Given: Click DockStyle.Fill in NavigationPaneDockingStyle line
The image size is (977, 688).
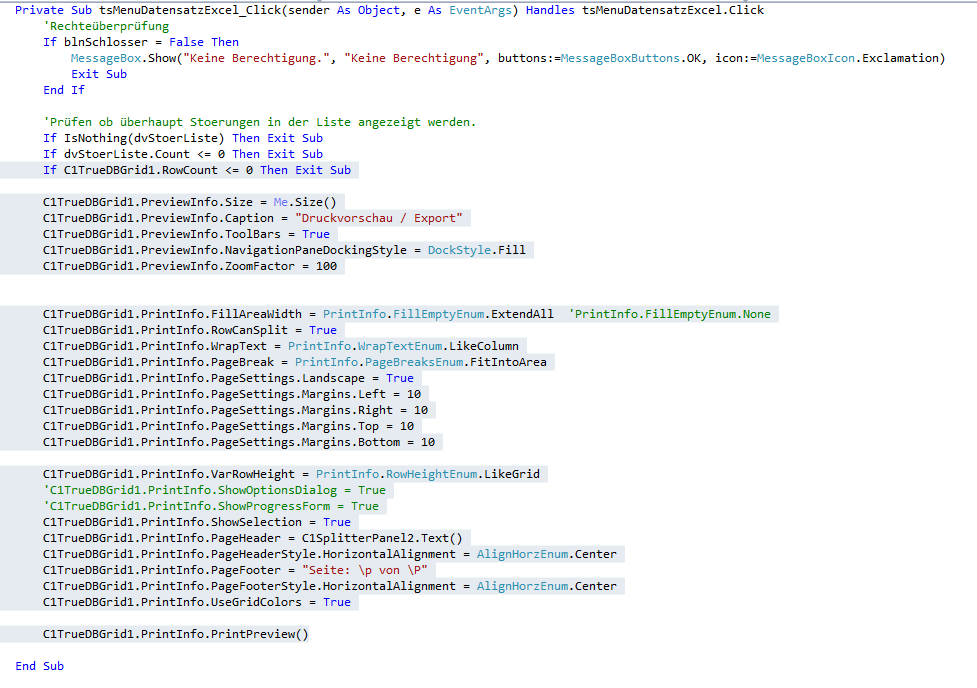Looking at the screenshot, I should [x=477, y=250].
